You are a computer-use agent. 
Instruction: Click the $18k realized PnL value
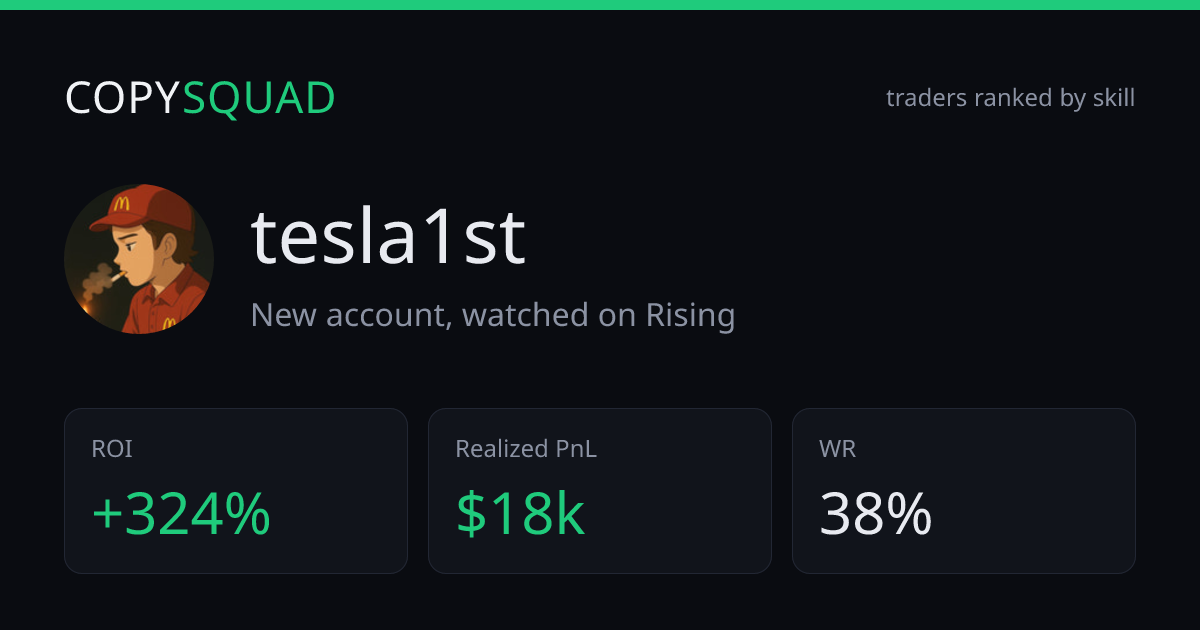pyautogui.click(x=520, y=514)
